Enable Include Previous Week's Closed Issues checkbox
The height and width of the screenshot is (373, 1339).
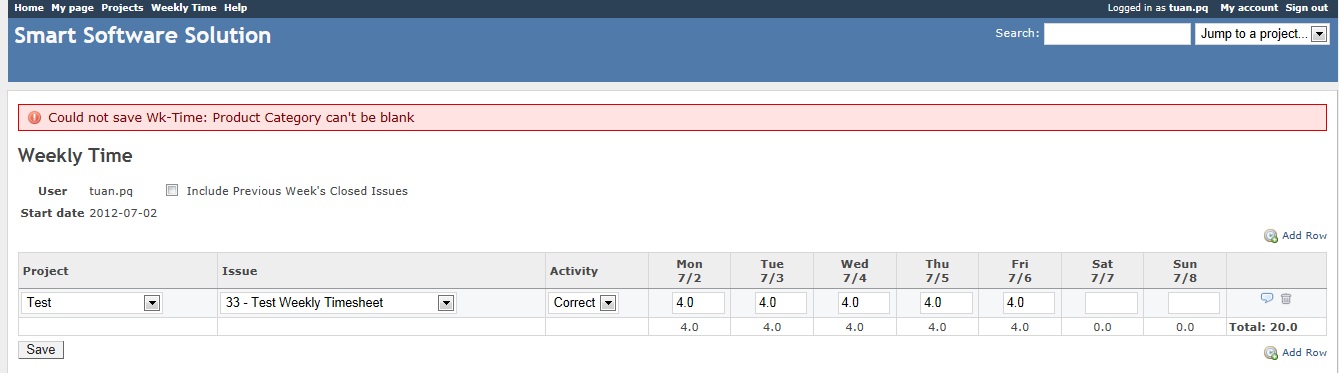coord(173,190)
